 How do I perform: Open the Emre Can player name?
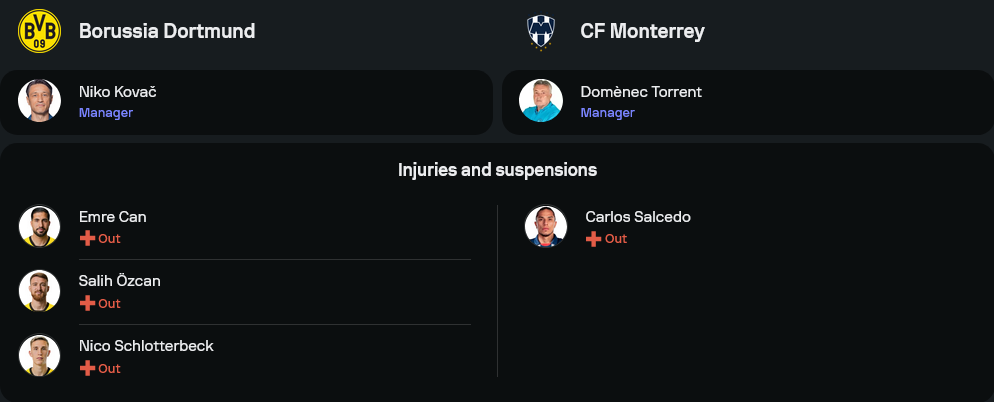click(113, 217)
